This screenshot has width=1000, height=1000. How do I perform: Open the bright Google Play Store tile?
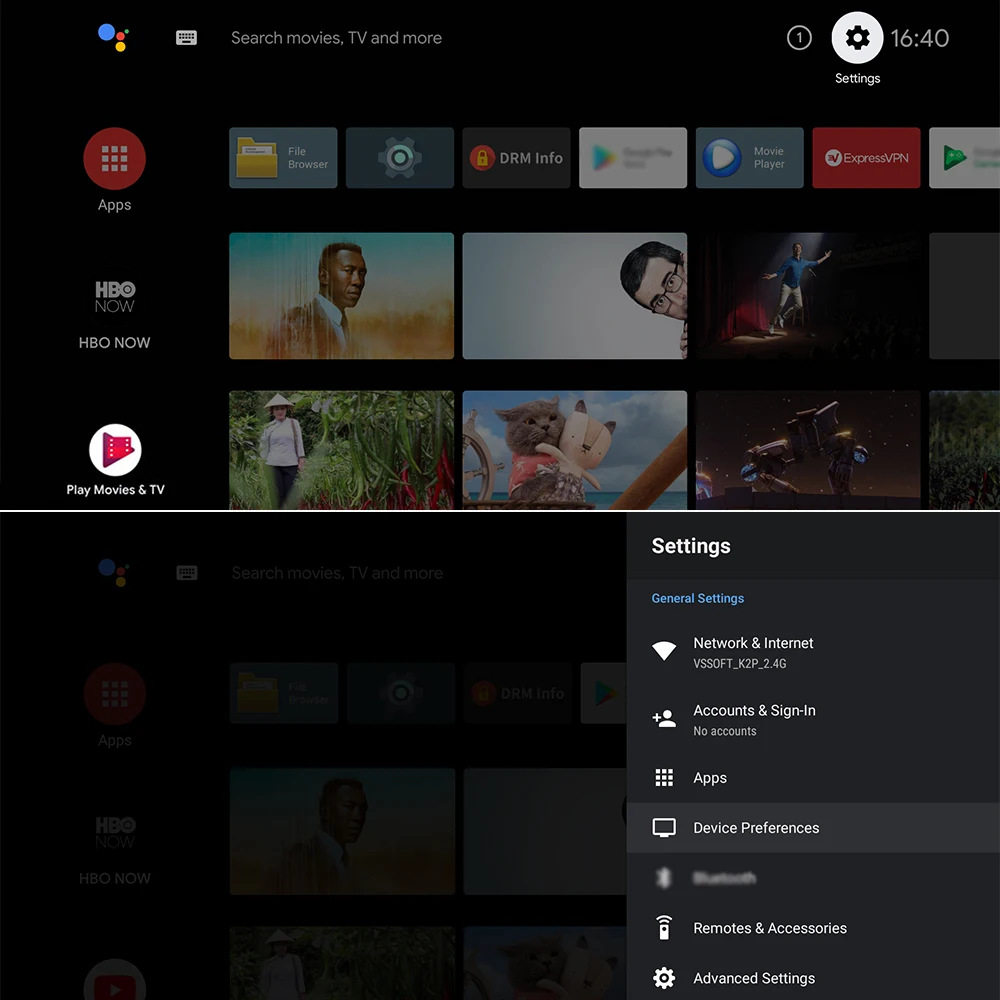[633, 158]
